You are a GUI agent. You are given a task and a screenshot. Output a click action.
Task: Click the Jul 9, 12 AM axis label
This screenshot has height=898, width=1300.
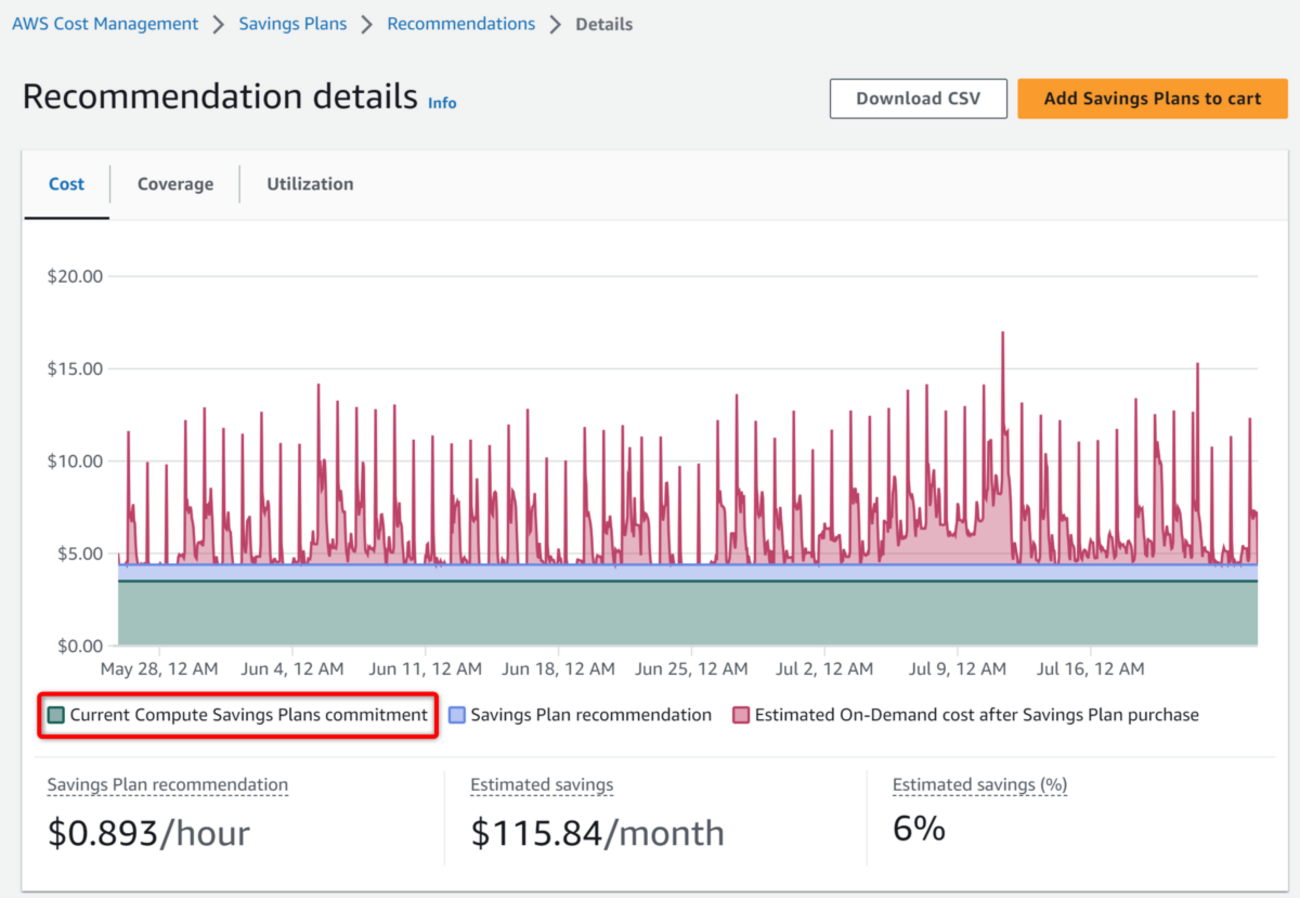958,668
